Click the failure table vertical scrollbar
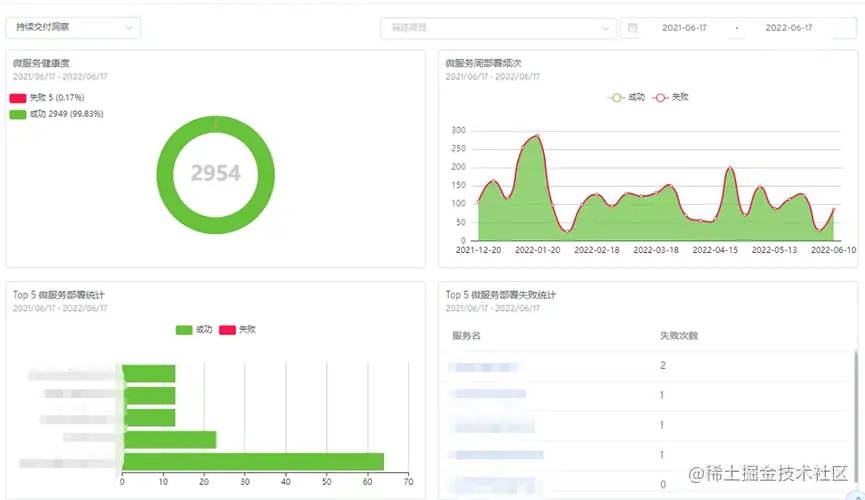865x500 pixels. coord(856,419)
